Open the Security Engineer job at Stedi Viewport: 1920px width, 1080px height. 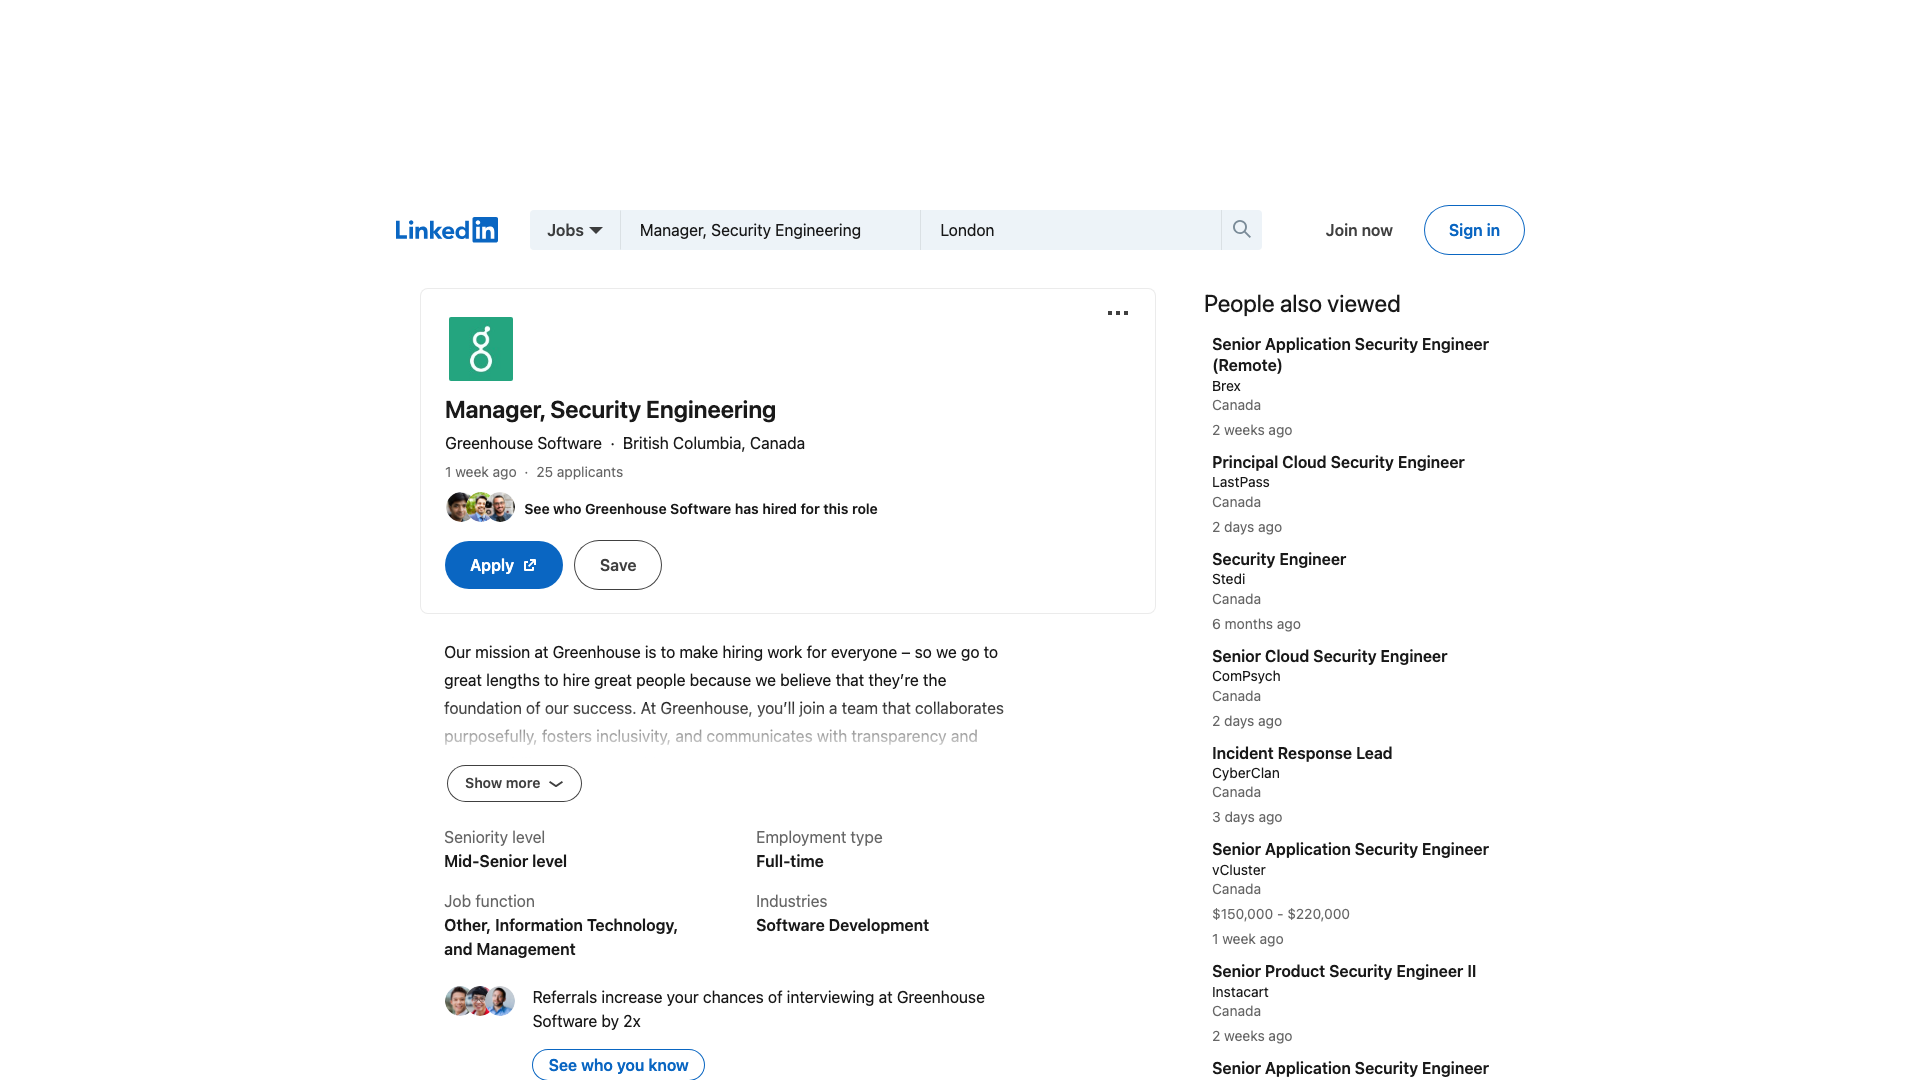pyautogui.click(x=1279, y=559)
